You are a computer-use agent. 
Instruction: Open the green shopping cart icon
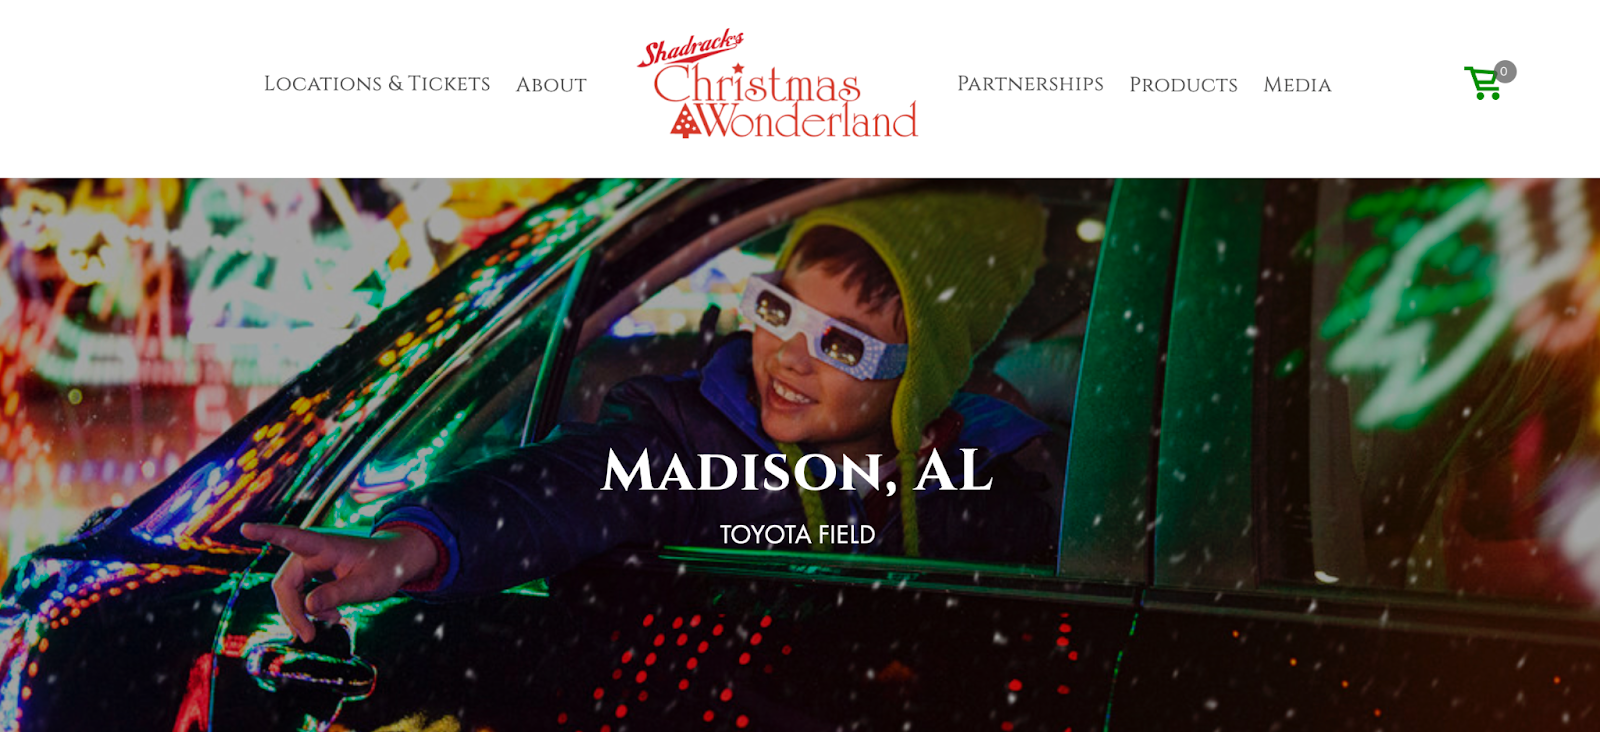[1483, 83]
